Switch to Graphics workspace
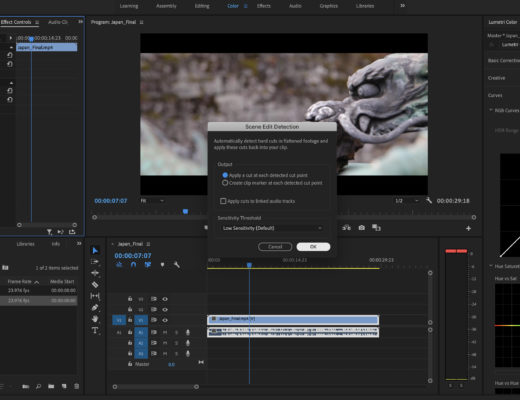 click(x=329, y=6)
